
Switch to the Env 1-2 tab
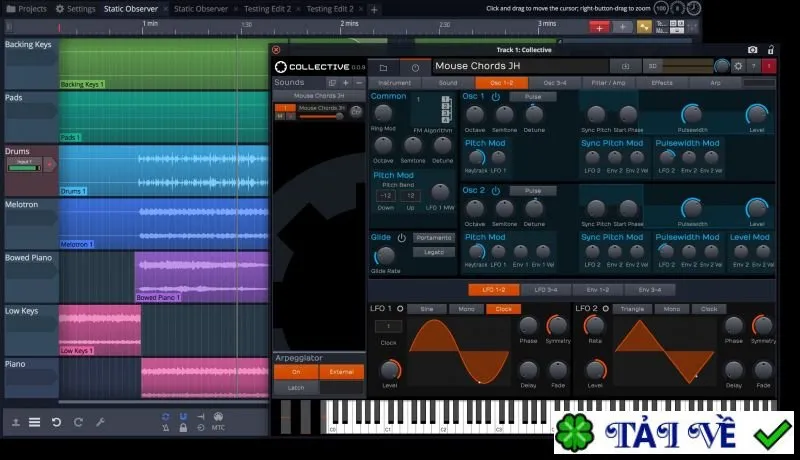(597, 290)
